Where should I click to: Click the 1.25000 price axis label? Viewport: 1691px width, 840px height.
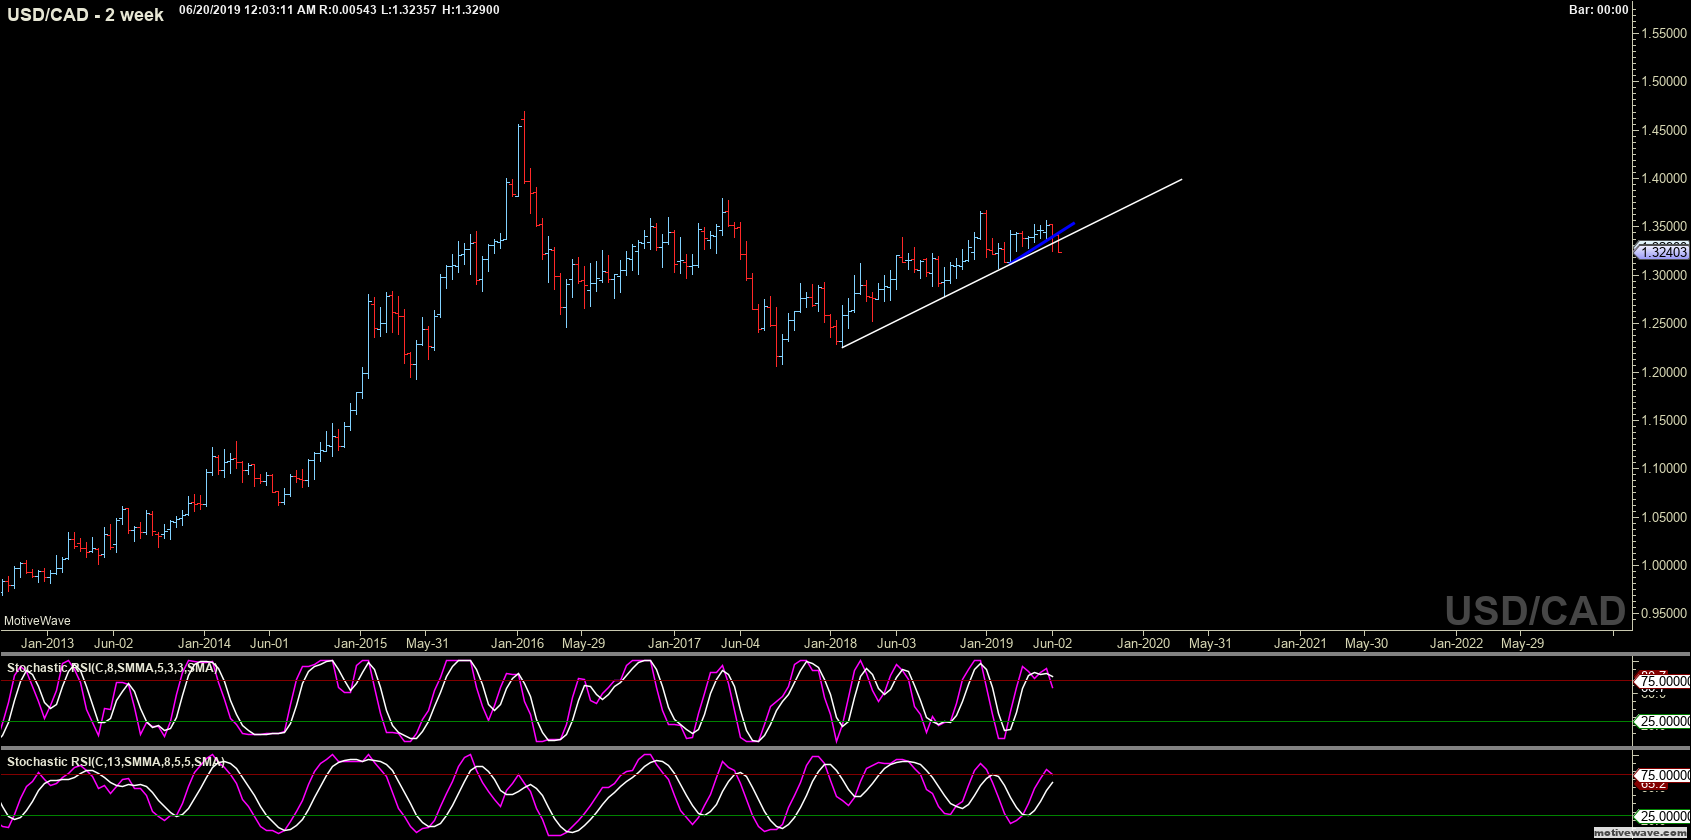pos(1664,323)
